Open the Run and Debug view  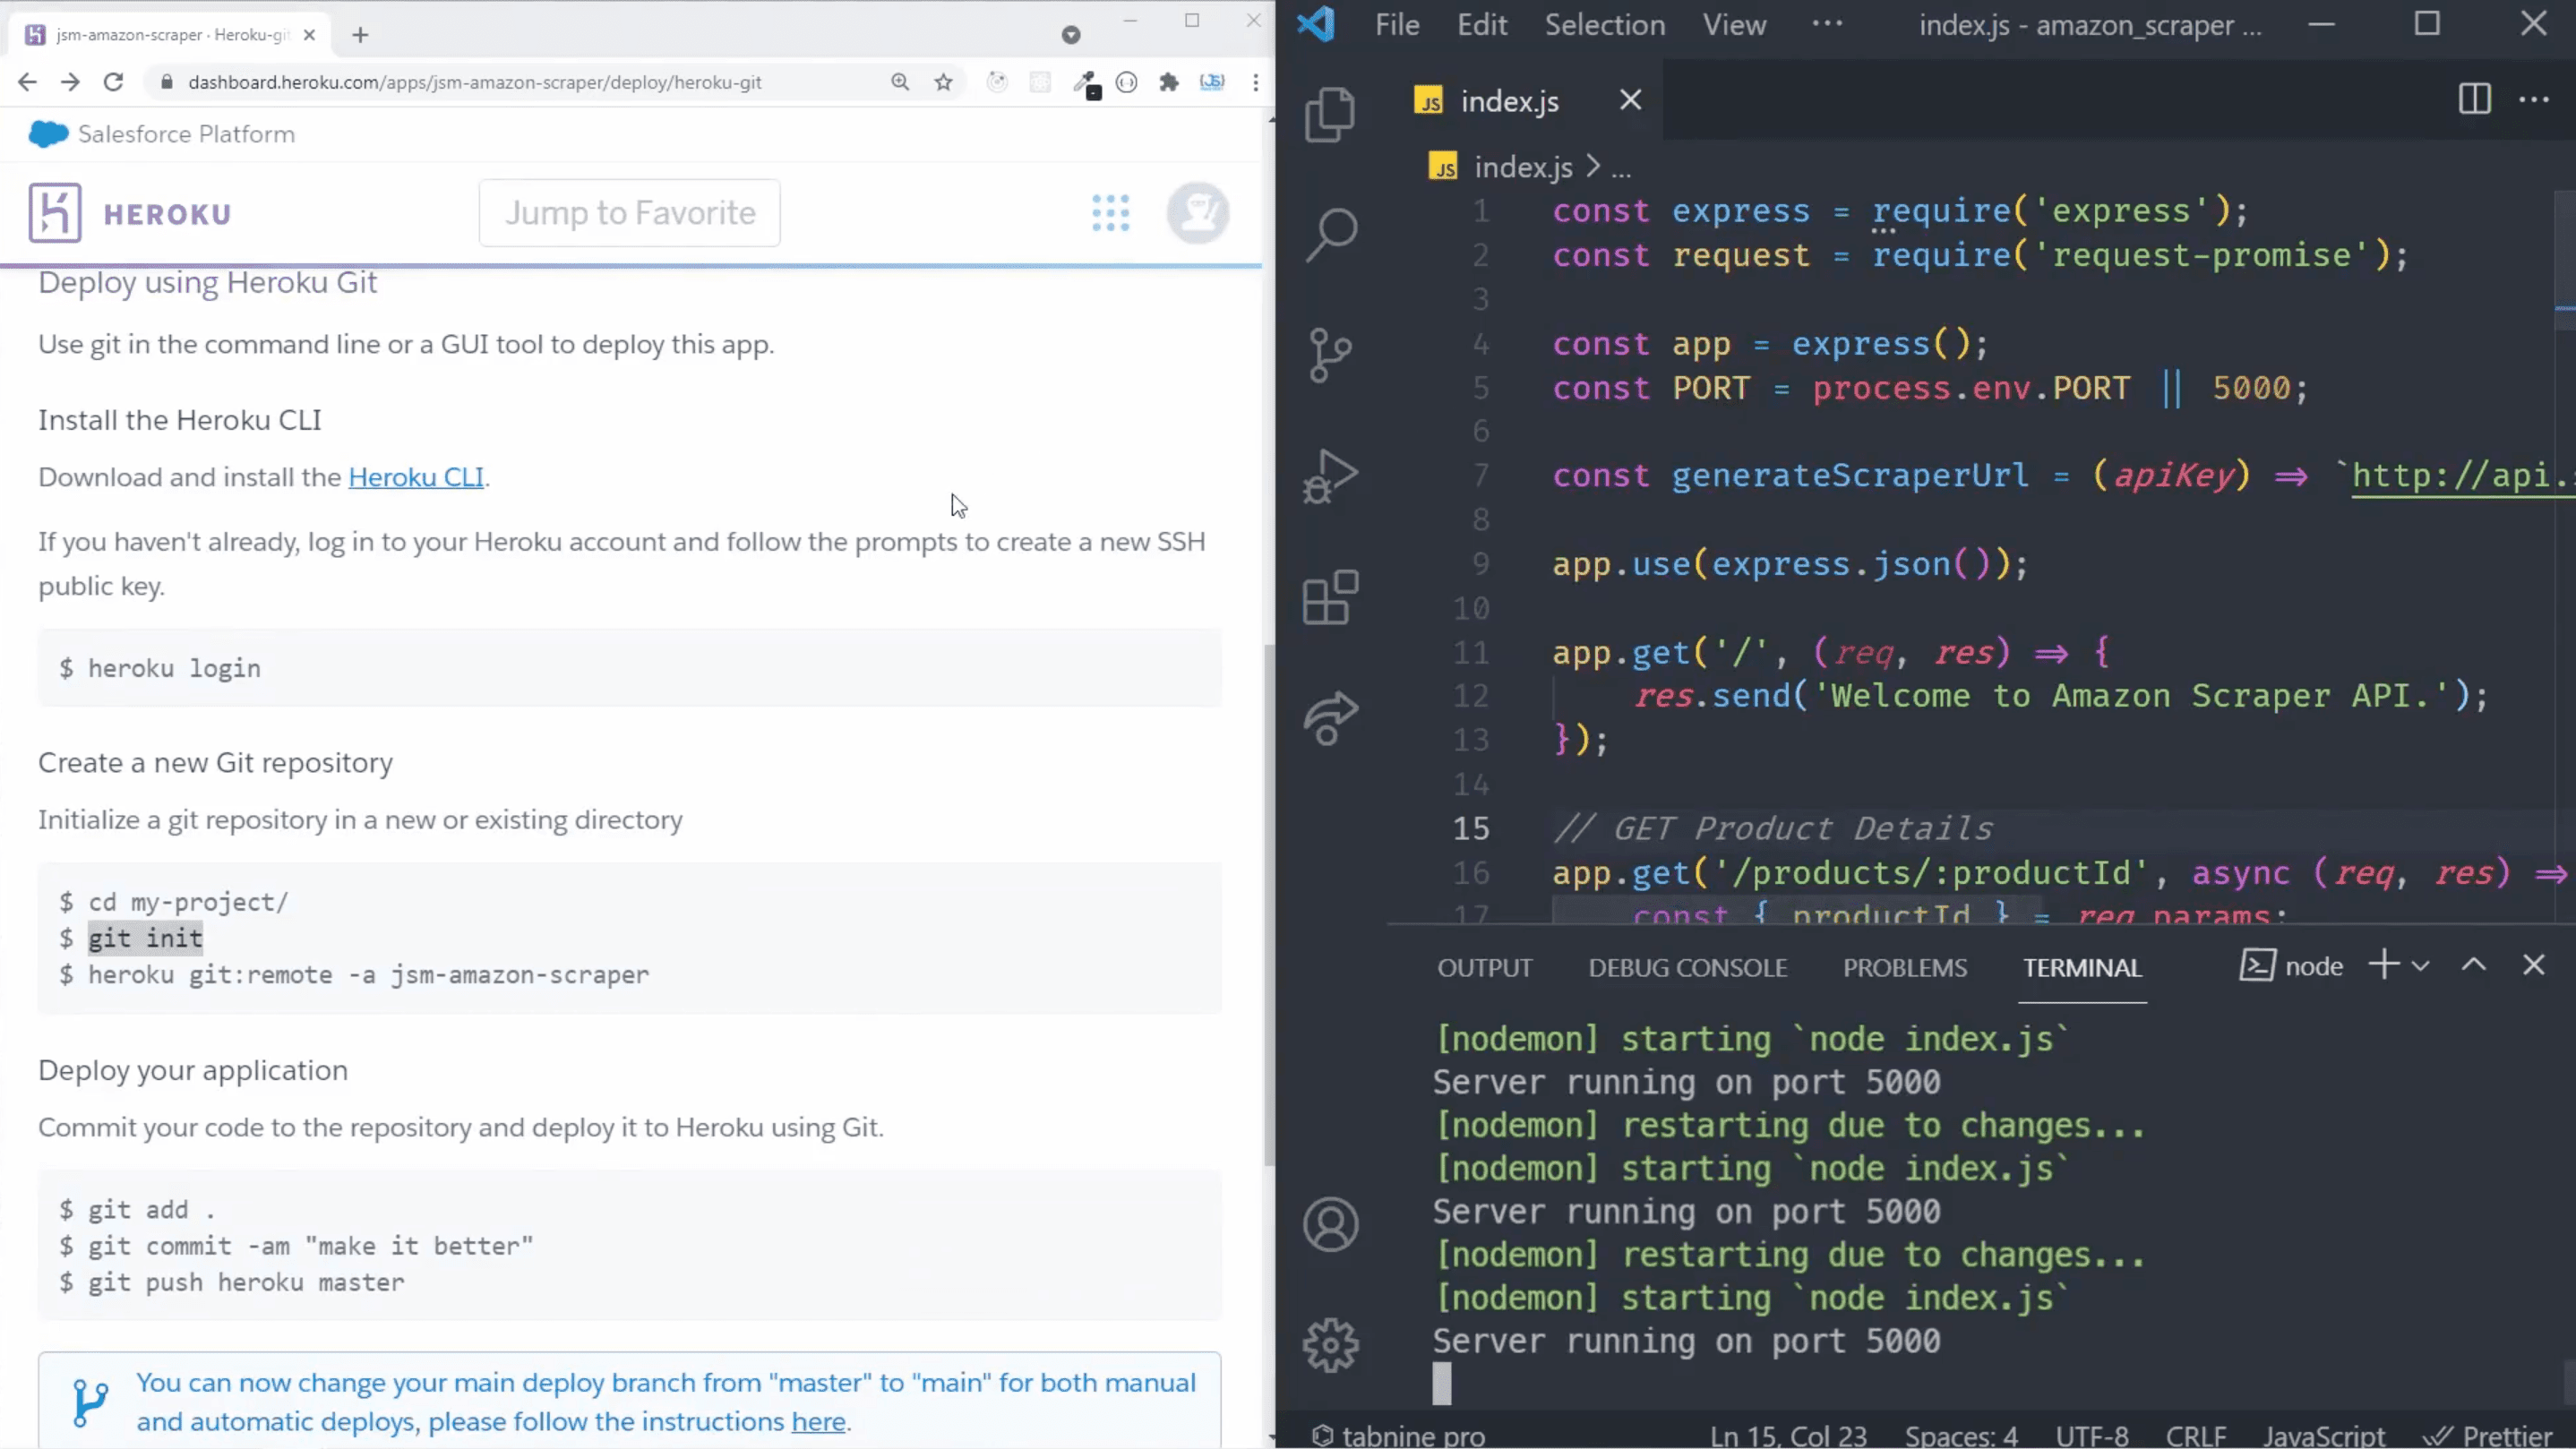click(x=1331, y=476)
